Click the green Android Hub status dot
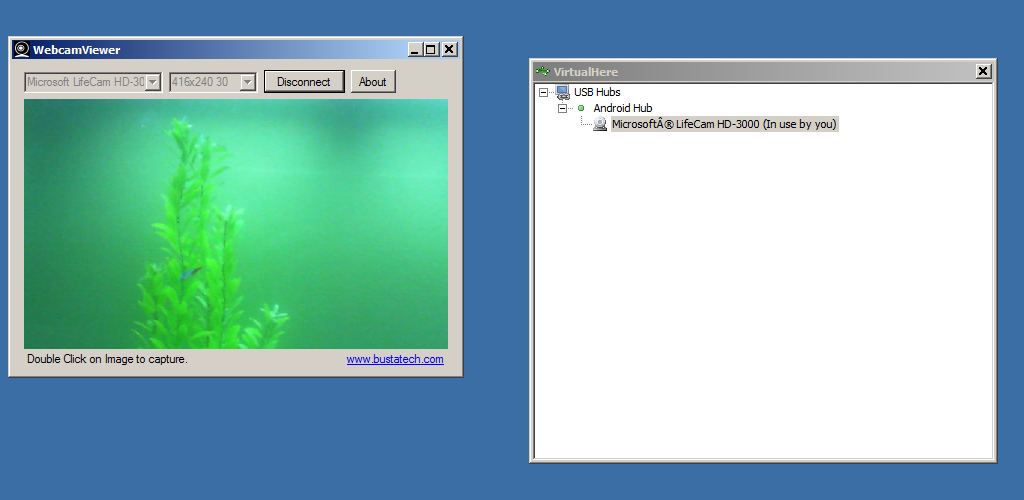The width and height of the screenshot is (1024, 500). coord(581,108)
